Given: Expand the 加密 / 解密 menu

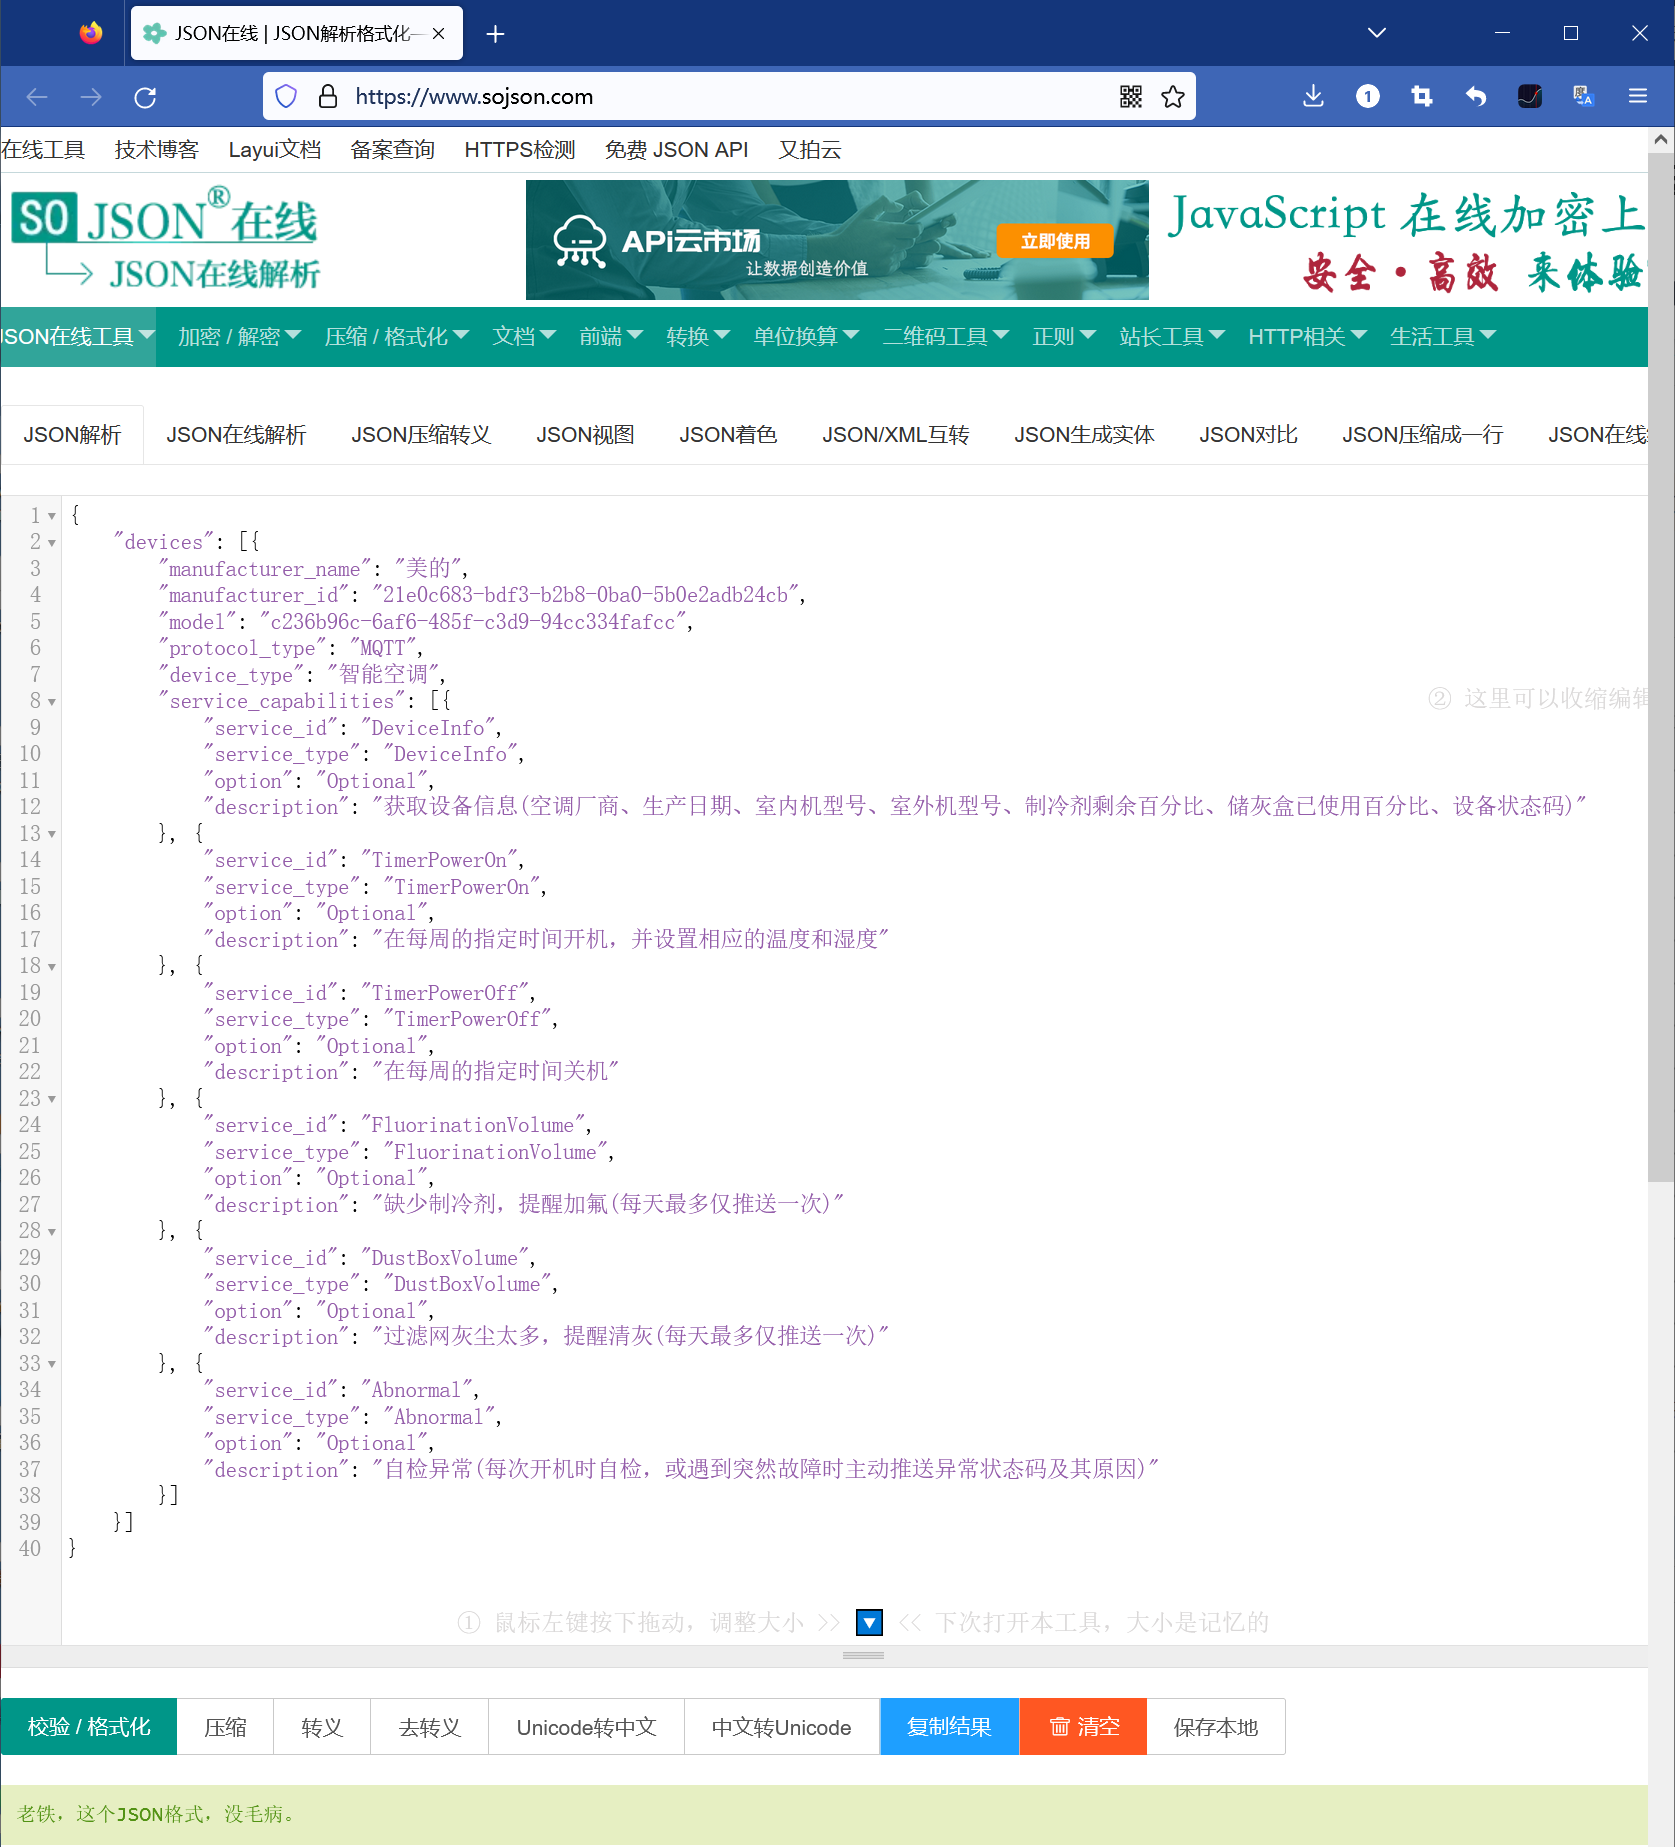Looking at the screenshot, I should tap(239, 337).
